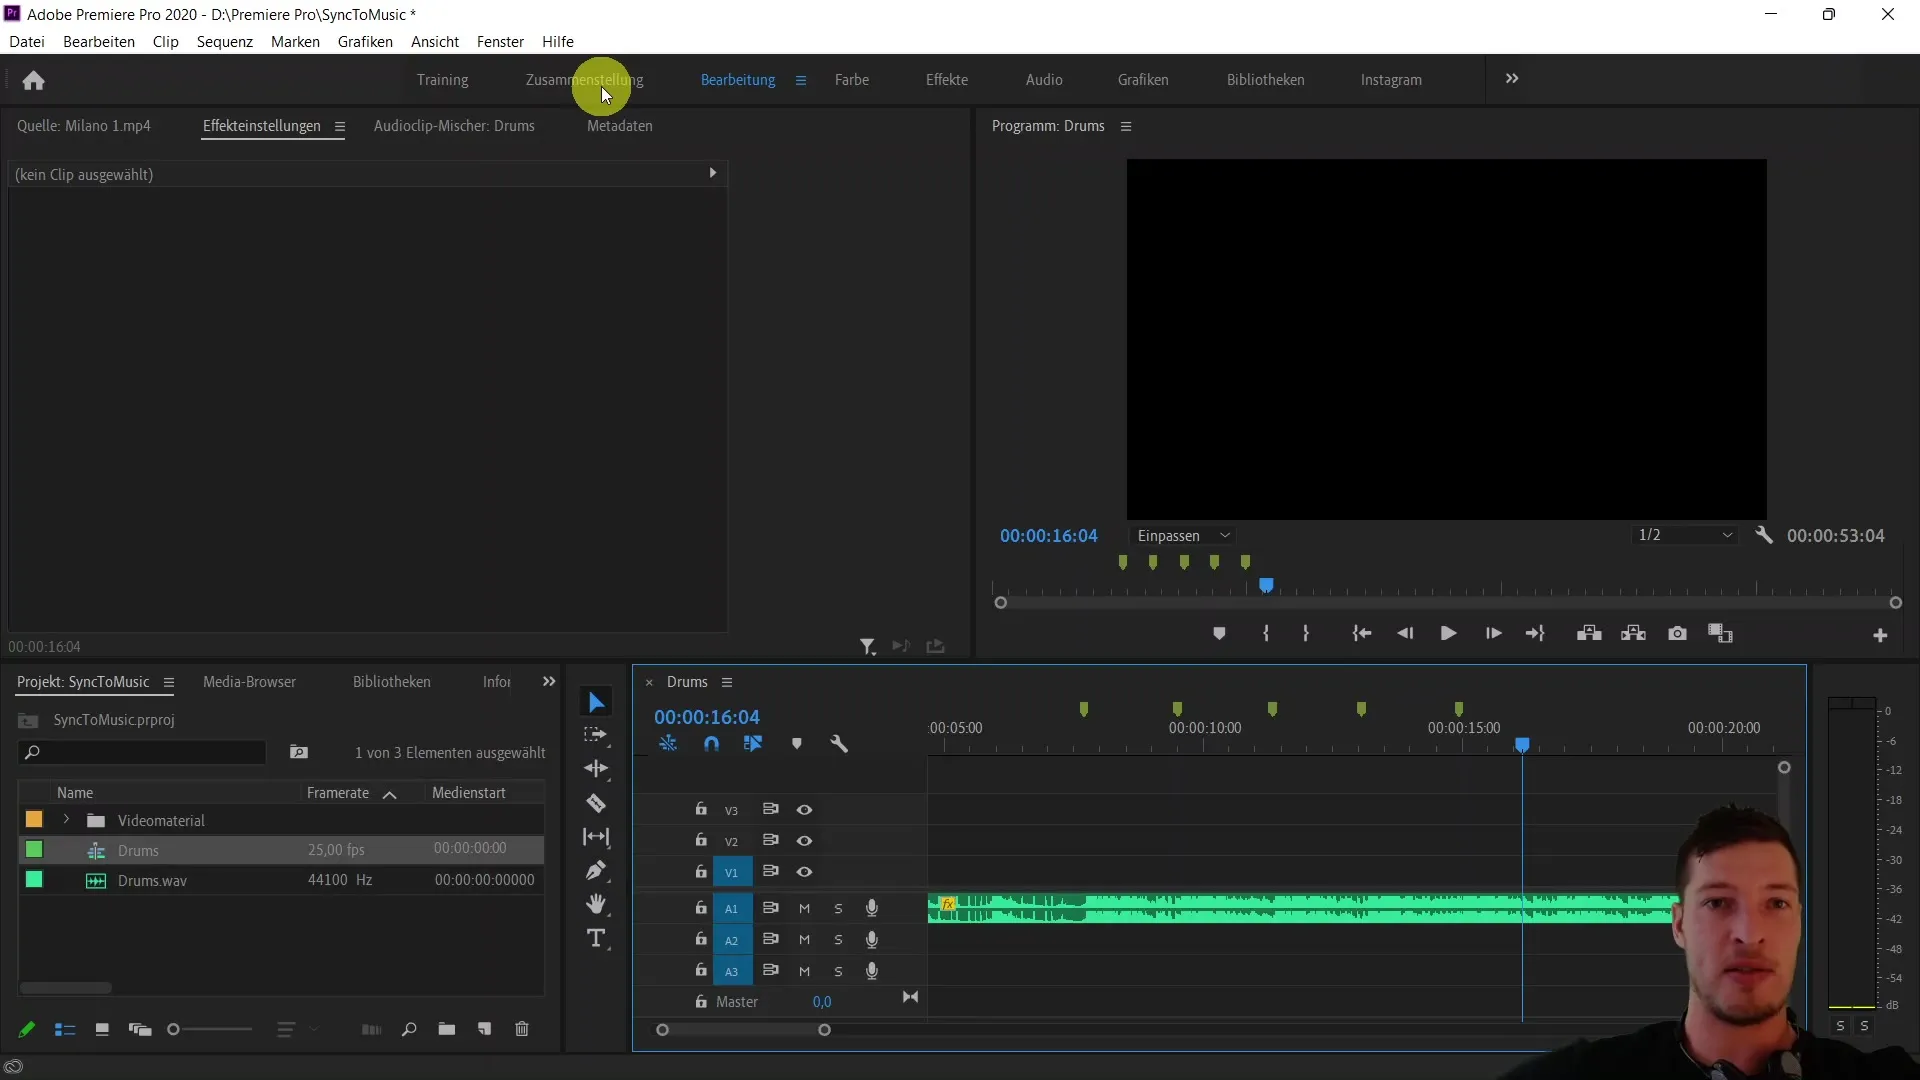Mute audio track A1
Screen dimensions: 1920x1080
[x=804, y=908]
